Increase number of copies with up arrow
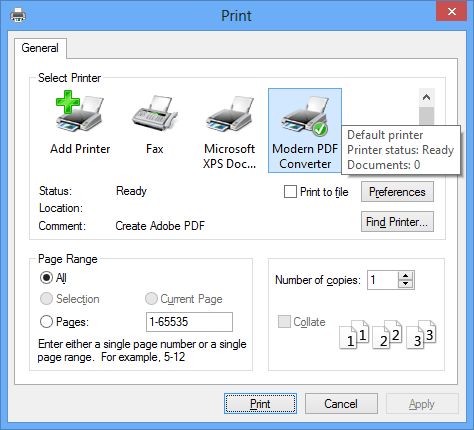The image size is (474, 430). [x=405, y=276]
